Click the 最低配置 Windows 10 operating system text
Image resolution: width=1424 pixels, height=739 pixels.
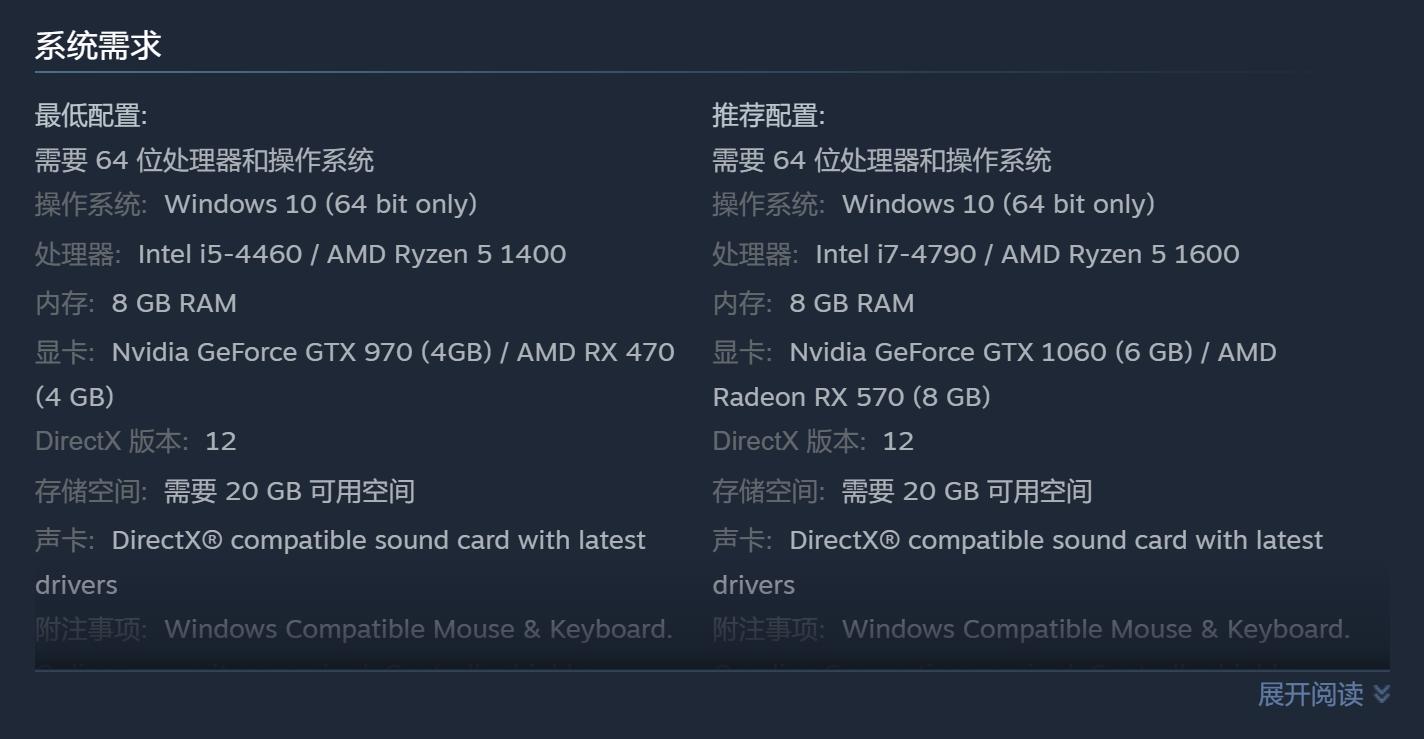320,204
